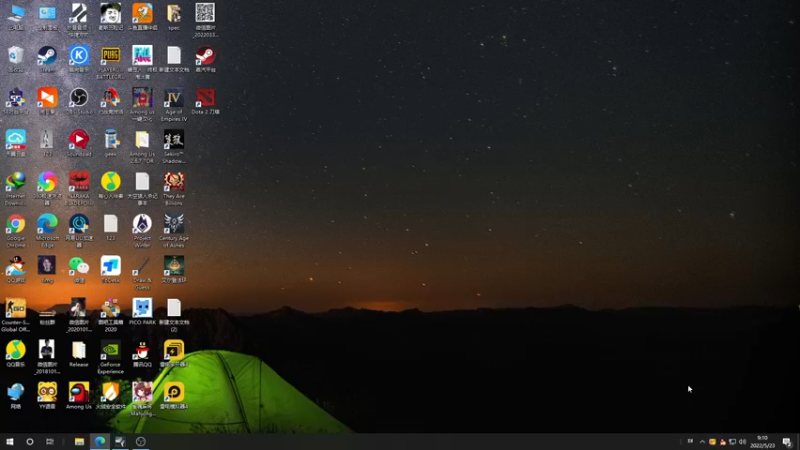
Task: Open the Steam desktop shortcut
Action: (47, 56)
